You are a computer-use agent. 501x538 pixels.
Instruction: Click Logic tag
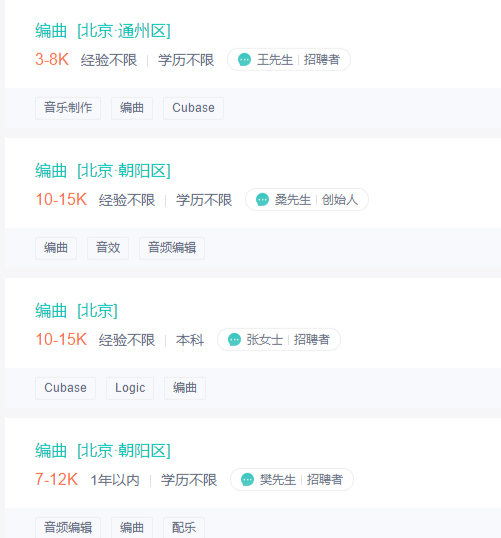pyautogui.click(x=130, y=388)
